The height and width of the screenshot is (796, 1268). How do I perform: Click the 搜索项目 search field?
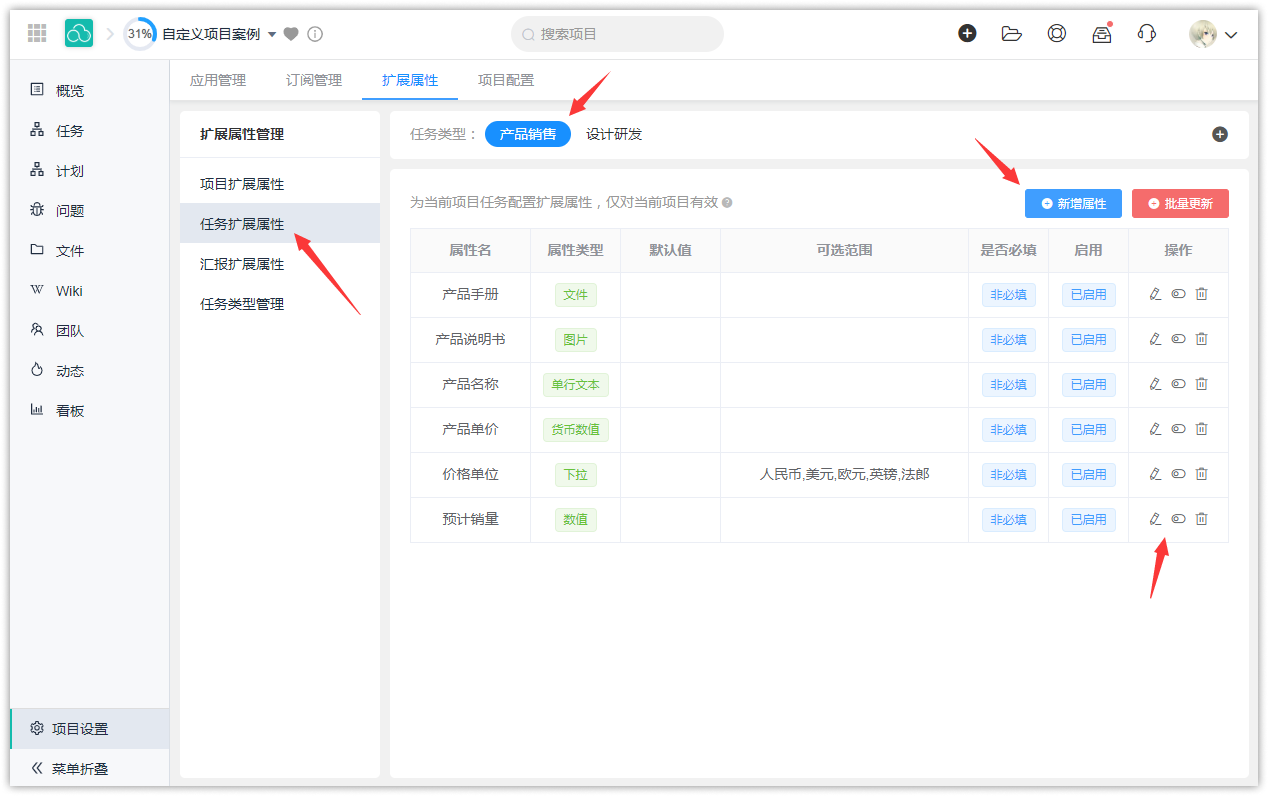[617, 34]
